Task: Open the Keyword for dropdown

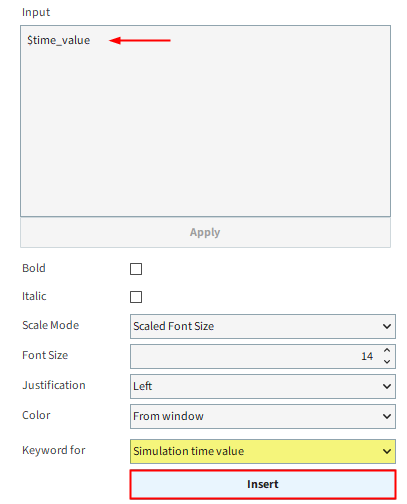Action: pos(263,451)
